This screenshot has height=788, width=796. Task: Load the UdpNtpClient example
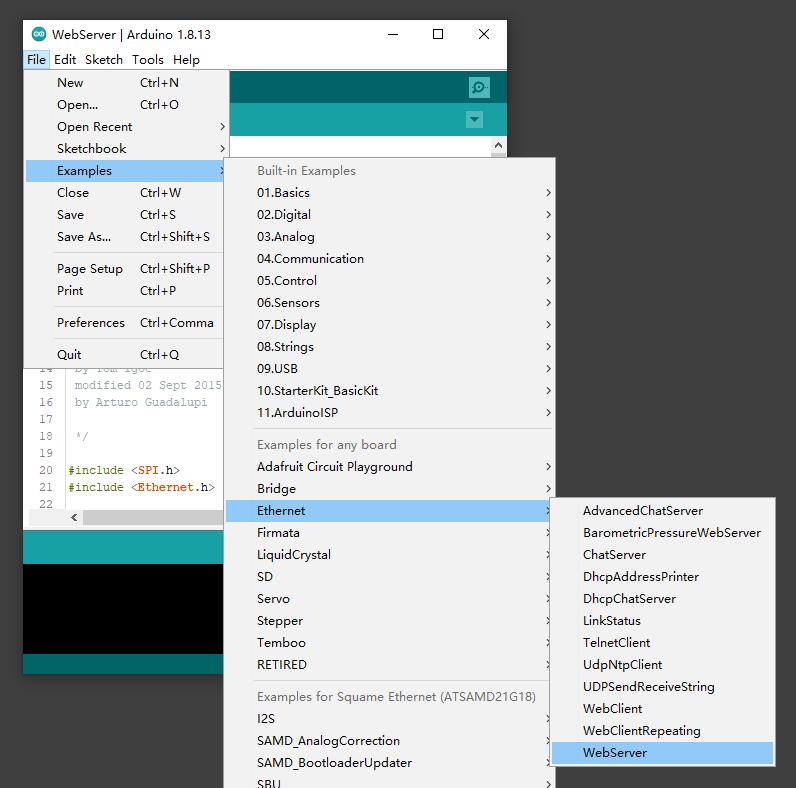click(662, 665)
